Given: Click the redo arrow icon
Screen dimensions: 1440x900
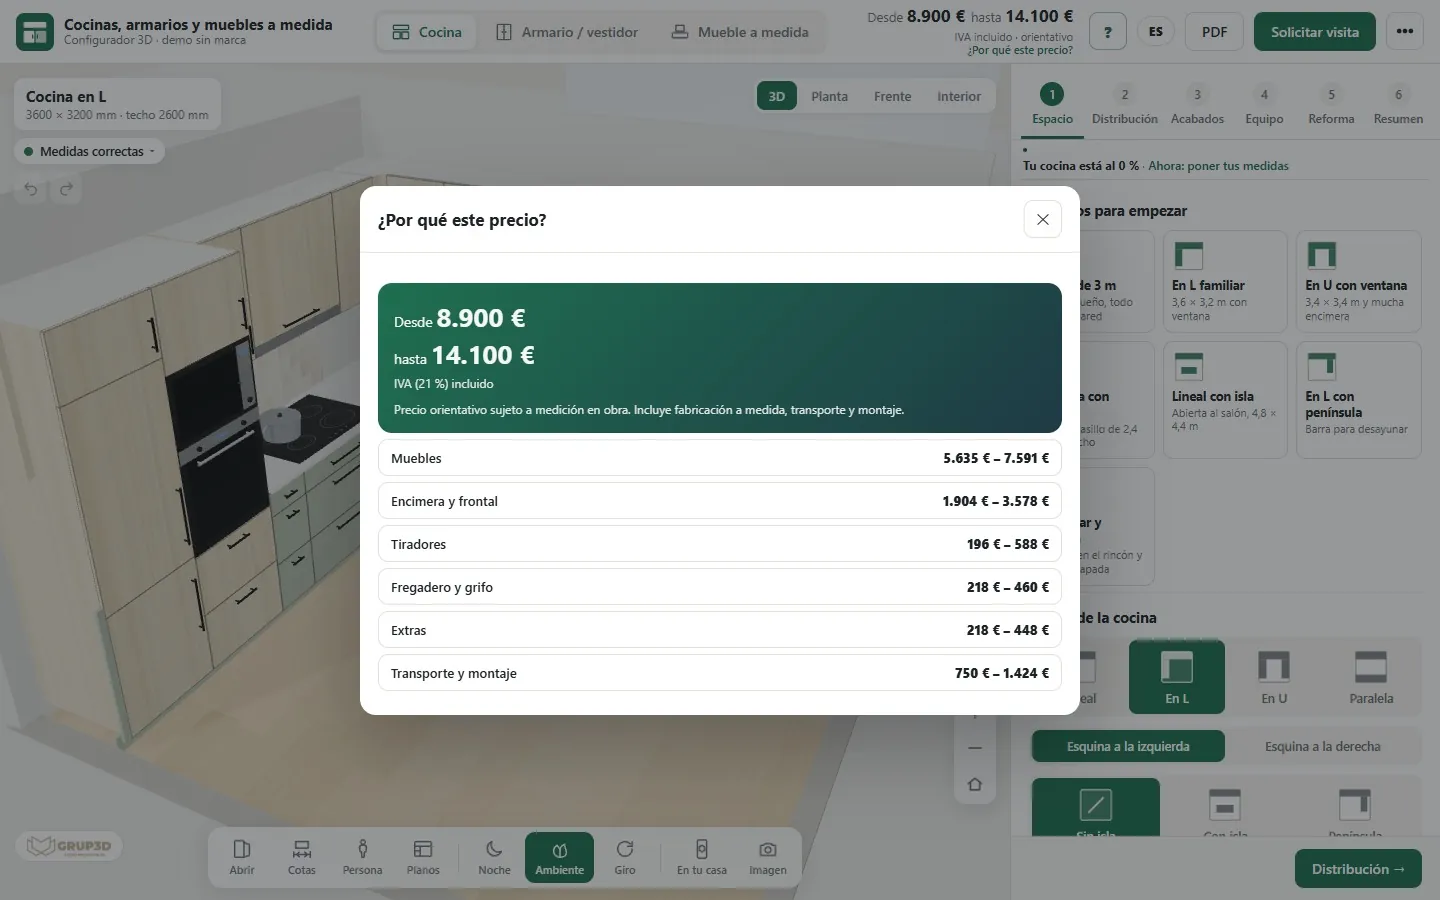Looking at the screenshot, I should (x=66, y=189).
